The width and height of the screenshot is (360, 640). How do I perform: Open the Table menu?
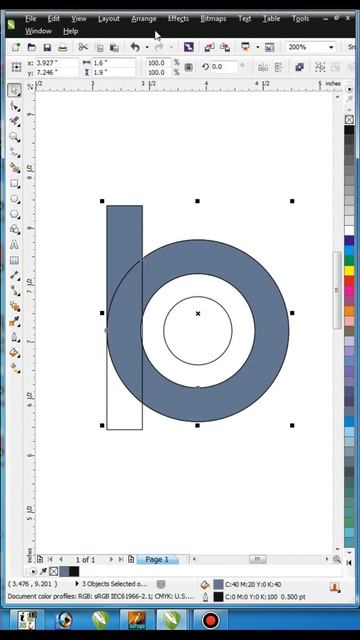pos(271,19)
